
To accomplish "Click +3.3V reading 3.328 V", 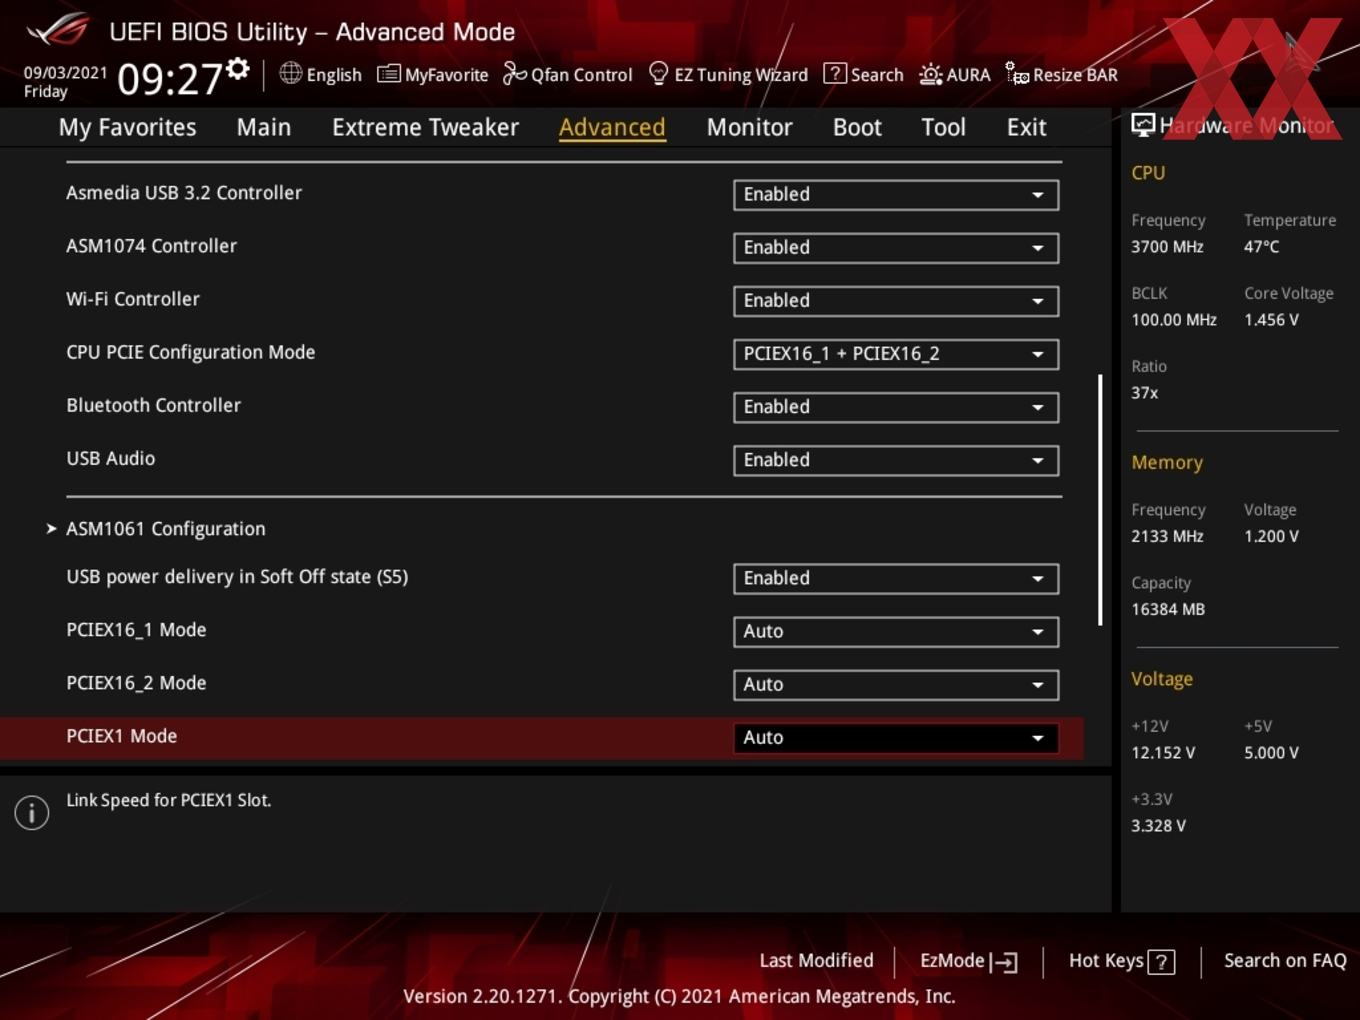I will point(1158,826).
